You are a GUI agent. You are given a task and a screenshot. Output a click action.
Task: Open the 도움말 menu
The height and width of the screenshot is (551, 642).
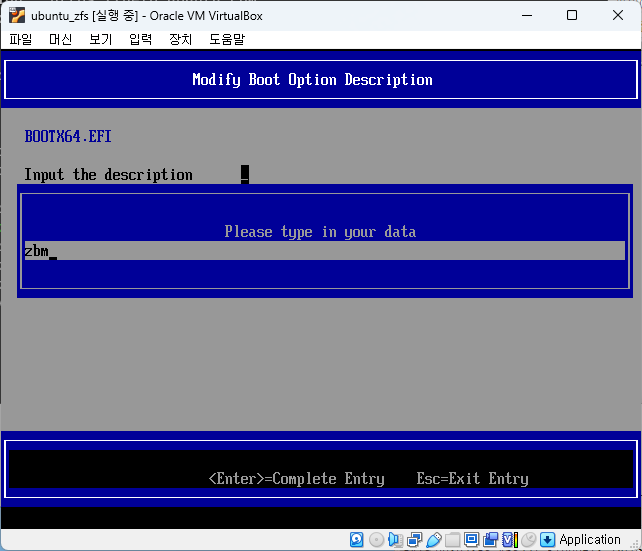[x=226, y=39]
